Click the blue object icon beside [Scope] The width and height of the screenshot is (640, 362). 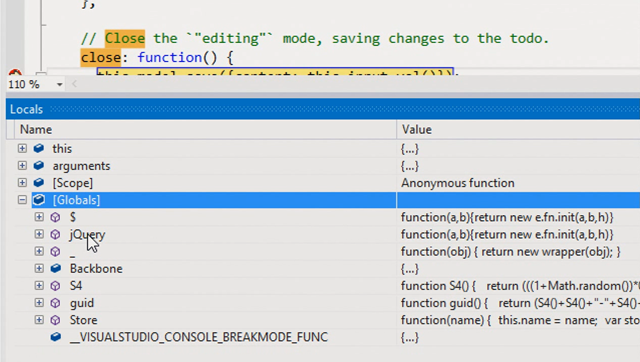[x=39, y=183]
